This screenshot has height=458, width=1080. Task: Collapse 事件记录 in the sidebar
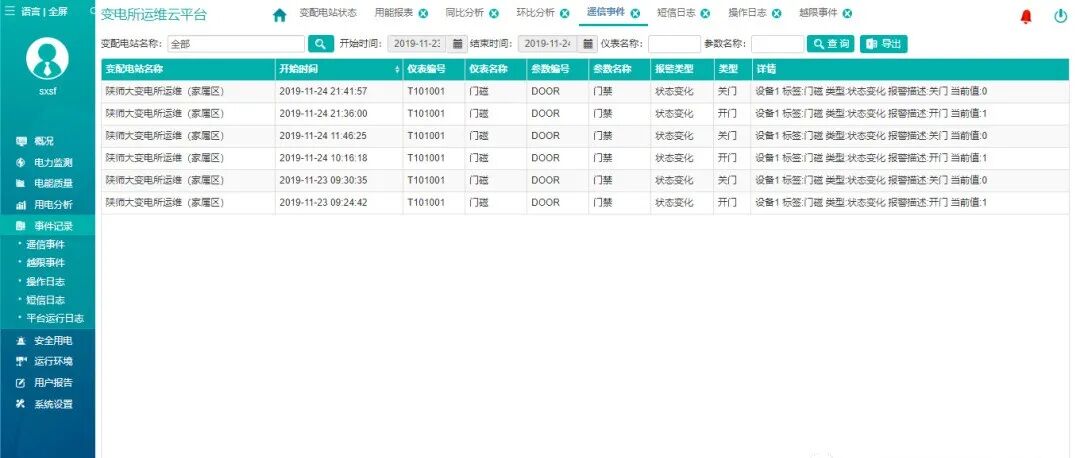coord(48,226)
